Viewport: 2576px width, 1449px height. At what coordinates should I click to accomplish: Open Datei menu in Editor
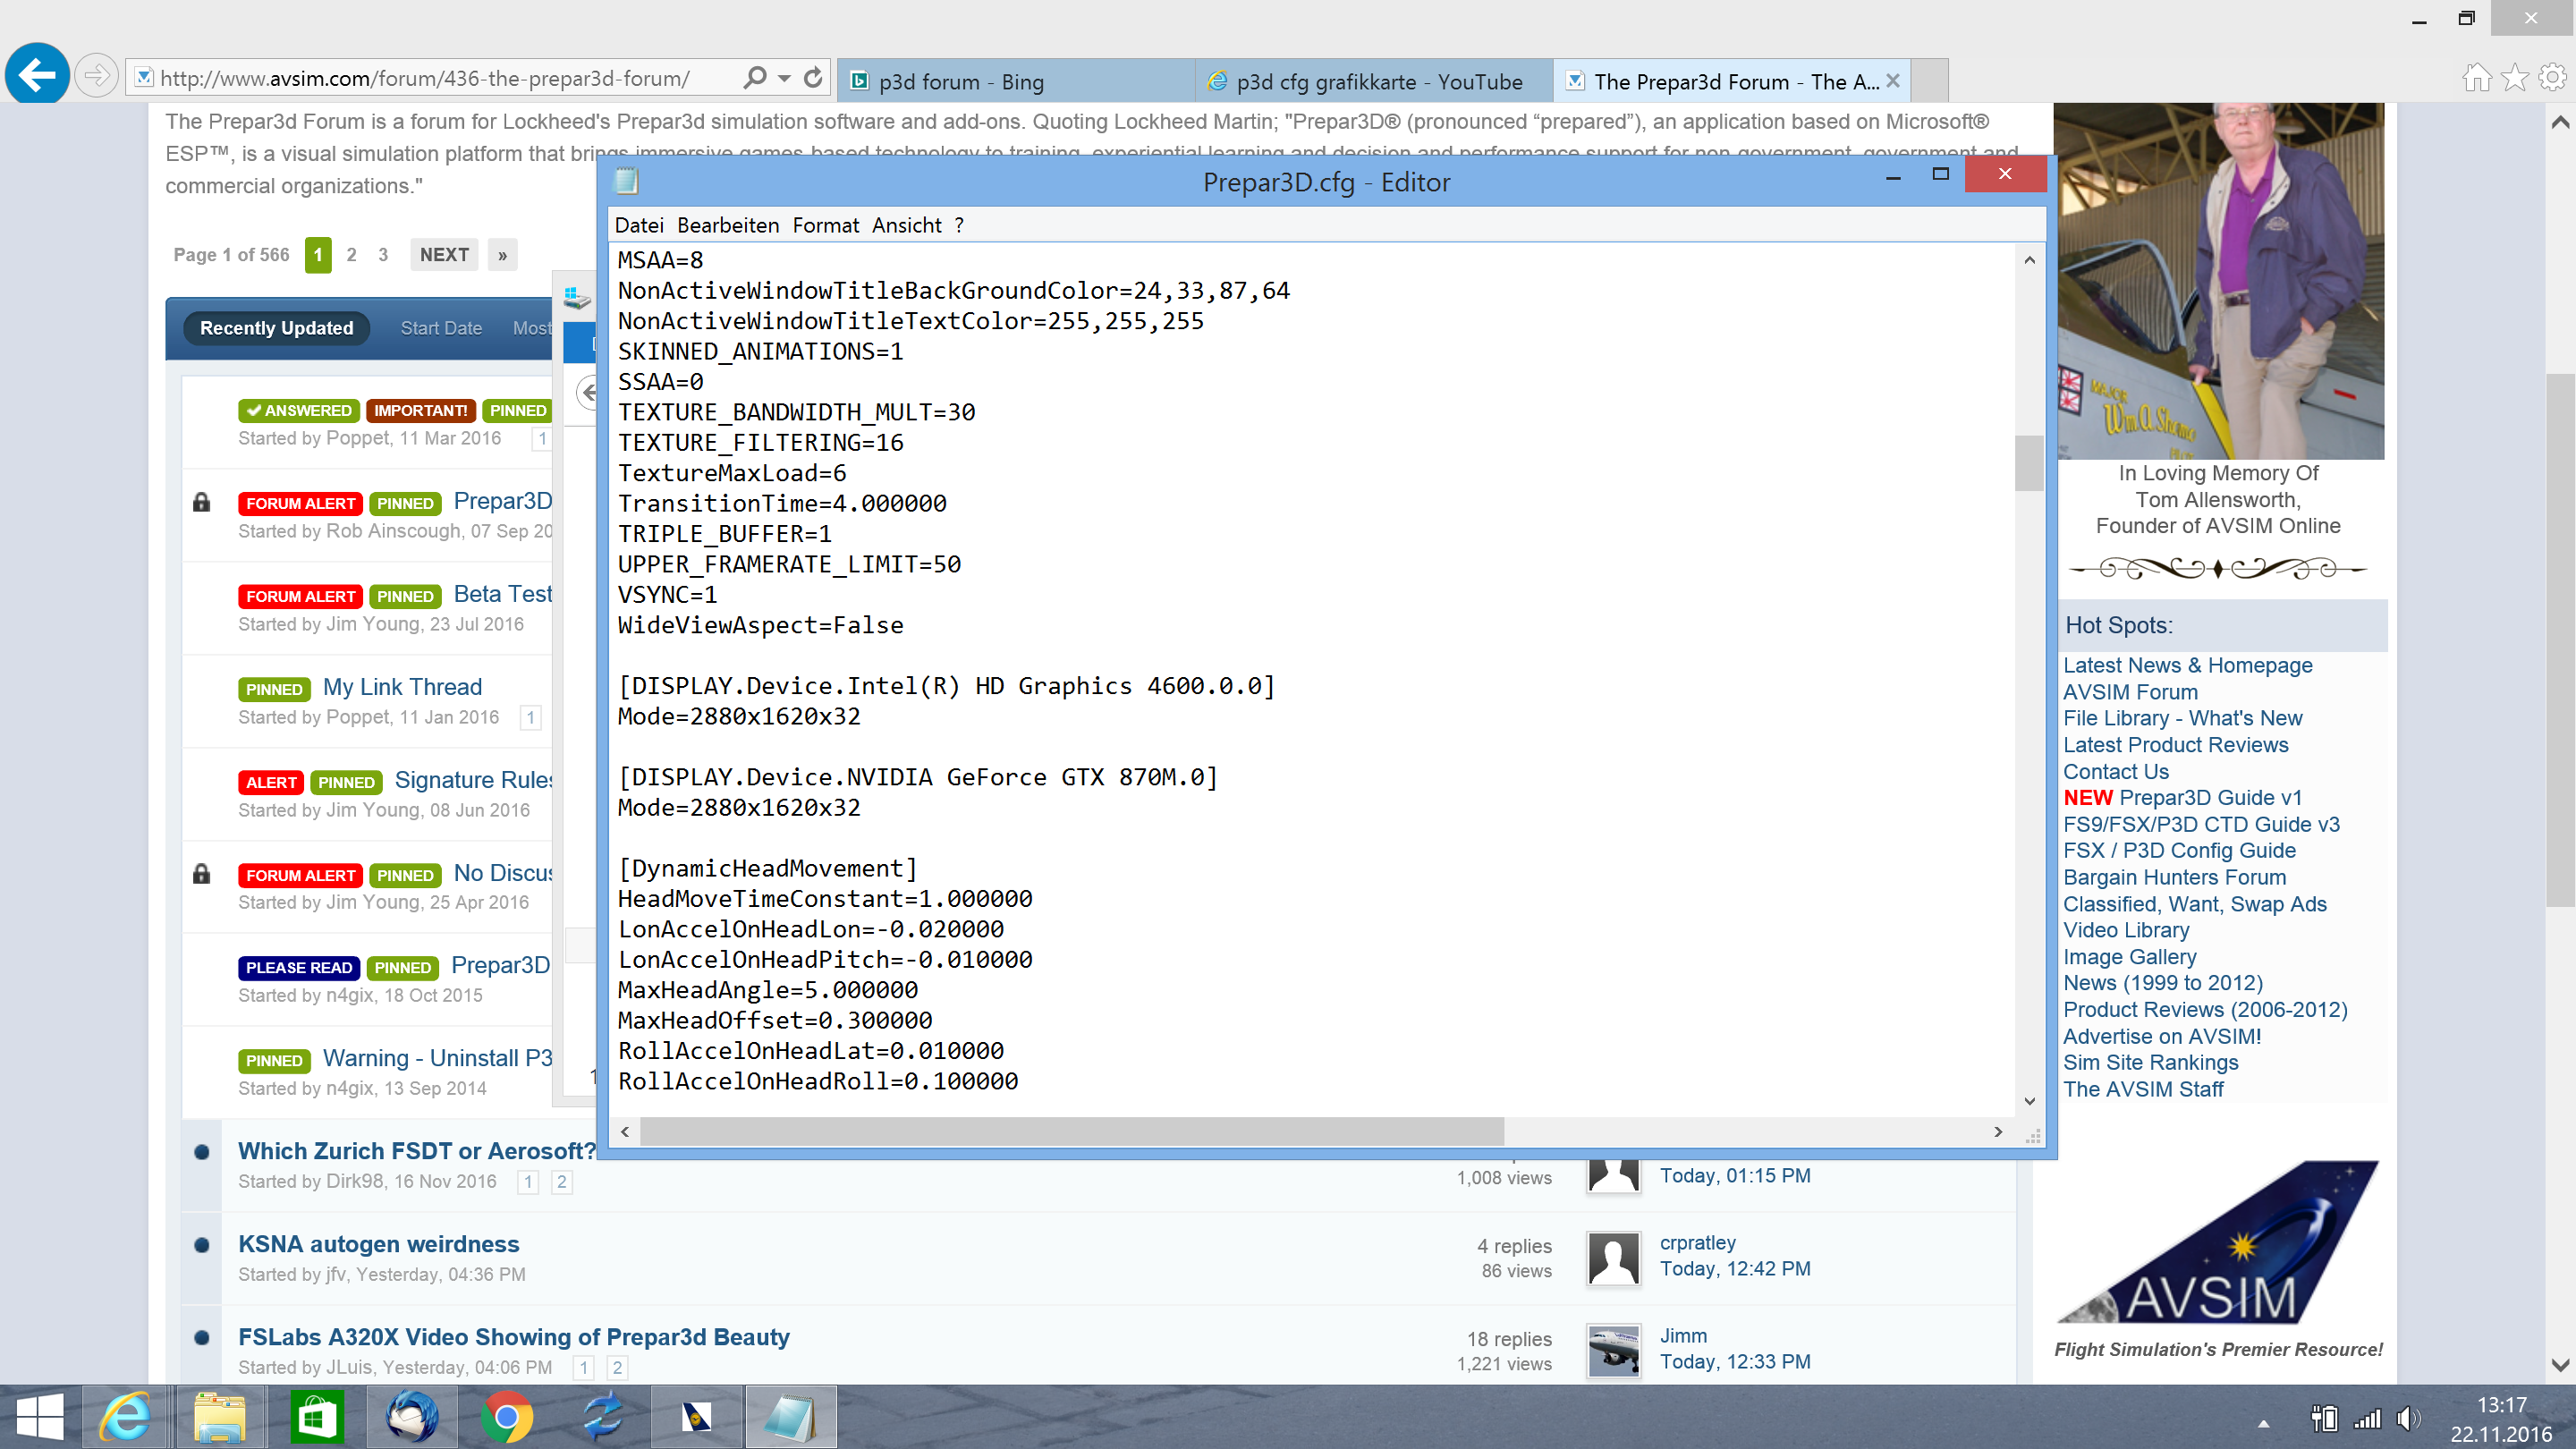click(x=639, y=225)
